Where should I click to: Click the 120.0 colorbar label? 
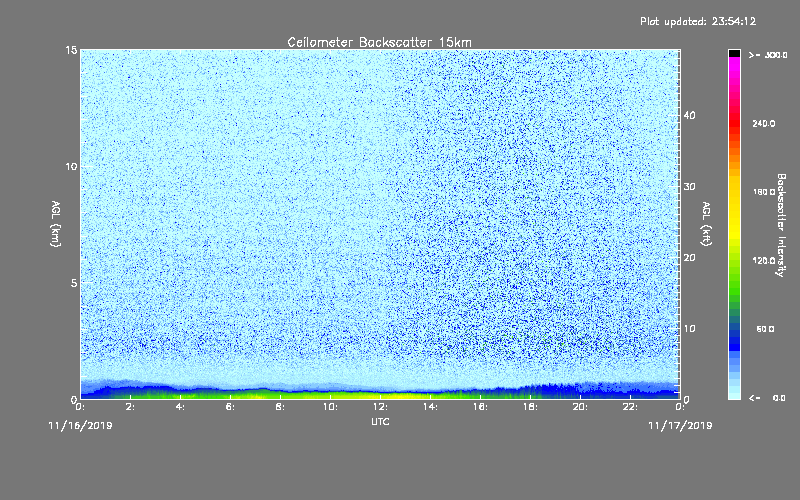(x=764, y=261)
